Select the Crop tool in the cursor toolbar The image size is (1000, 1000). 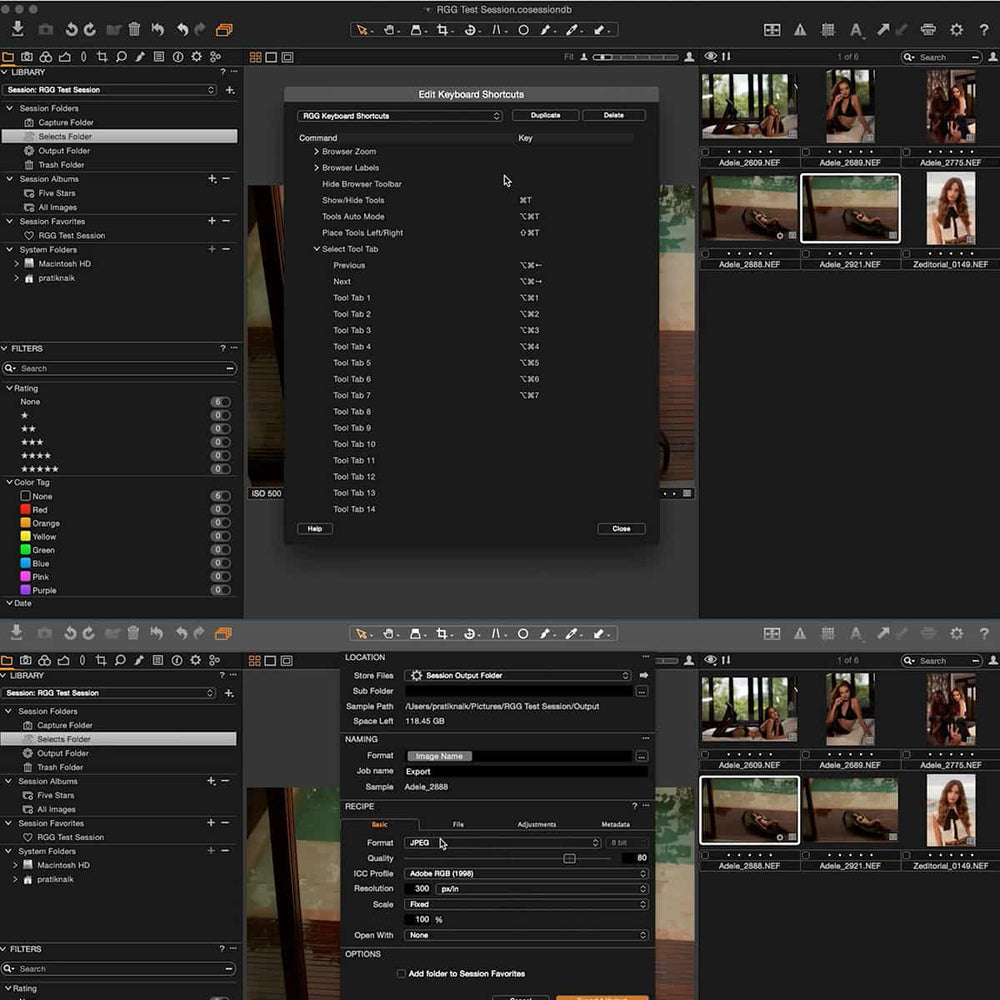point(445,31)
